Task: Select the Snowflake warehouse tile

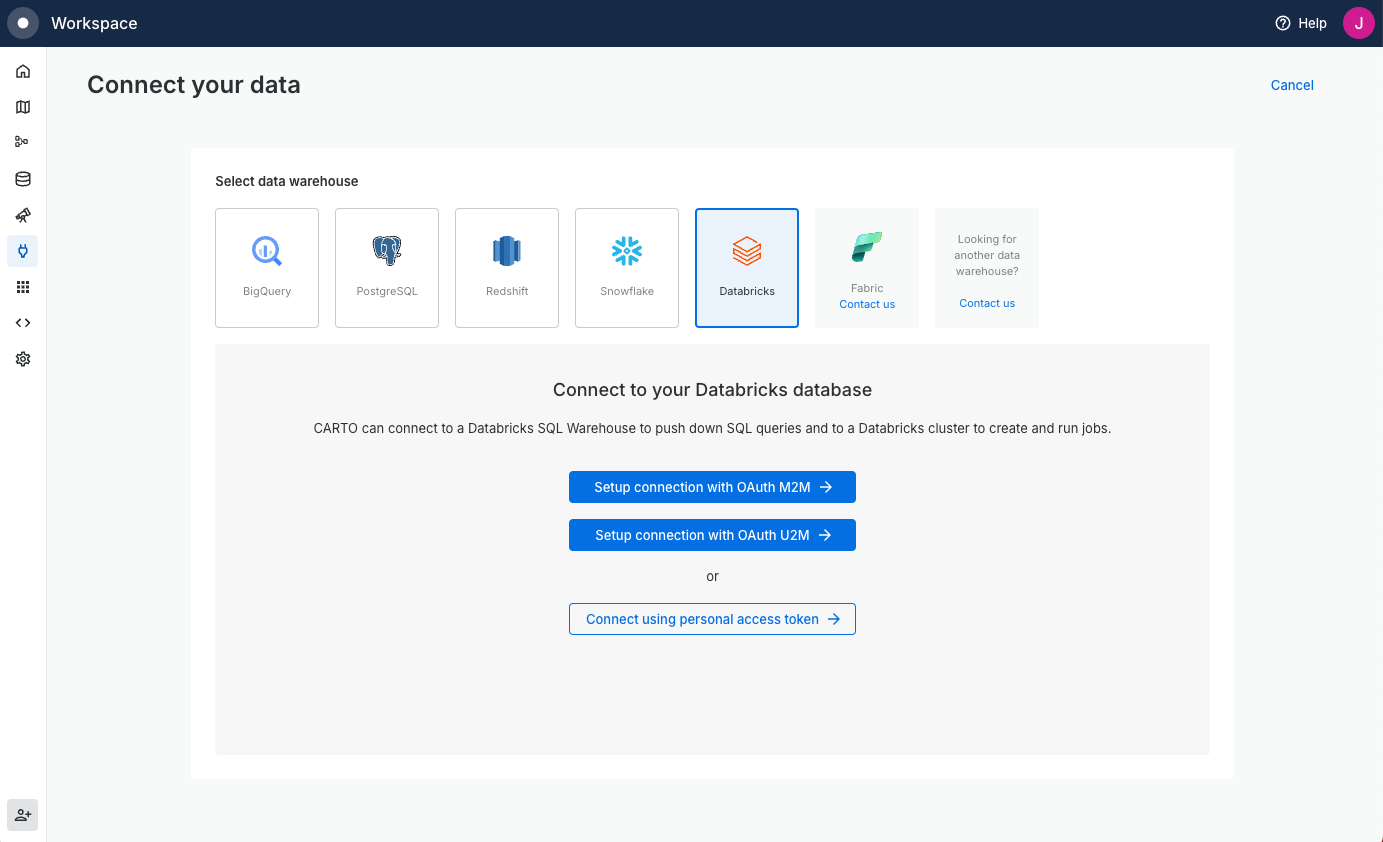Action: [x=626, y=267]
